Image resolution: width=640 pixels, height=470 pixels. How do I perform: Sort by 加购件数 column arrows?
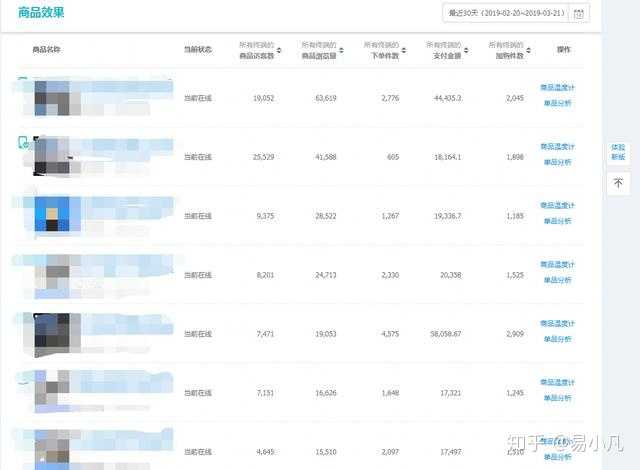pyautogui.click(x=529, y=50)
